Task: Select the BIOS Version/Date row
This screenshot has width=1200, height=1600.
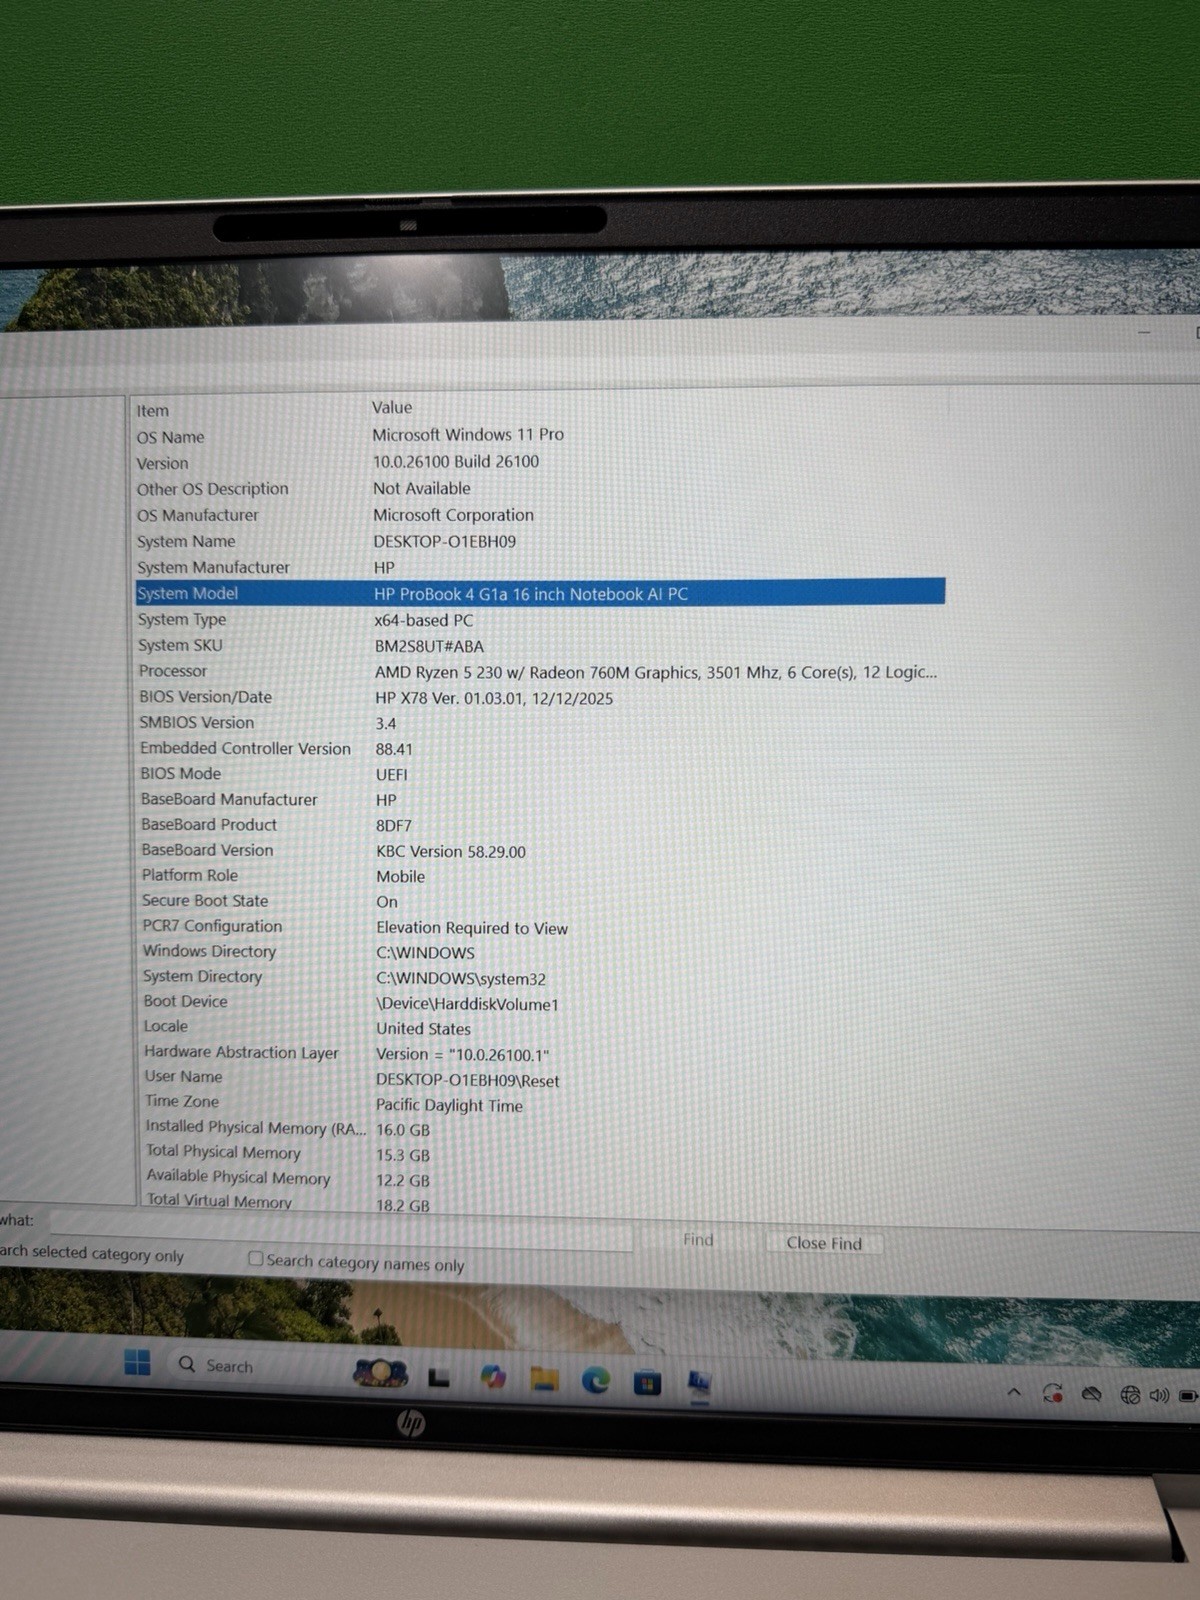Action: (540, 698)
